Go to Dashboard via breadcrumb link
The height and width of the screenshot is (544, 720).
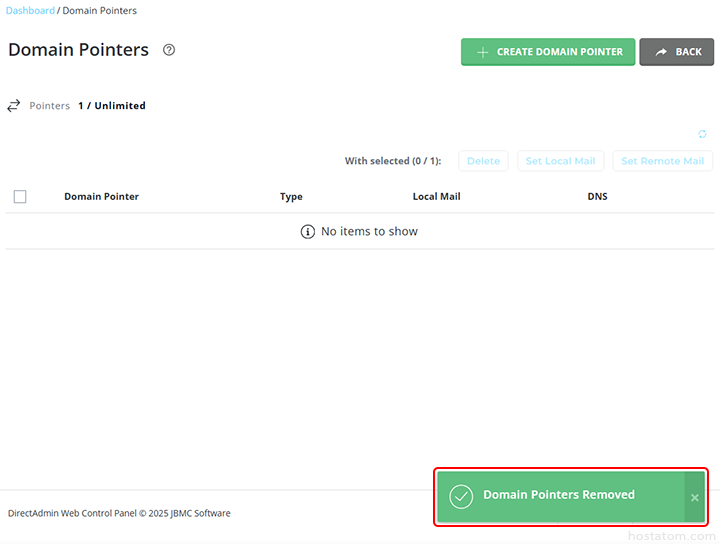(31, 11)
